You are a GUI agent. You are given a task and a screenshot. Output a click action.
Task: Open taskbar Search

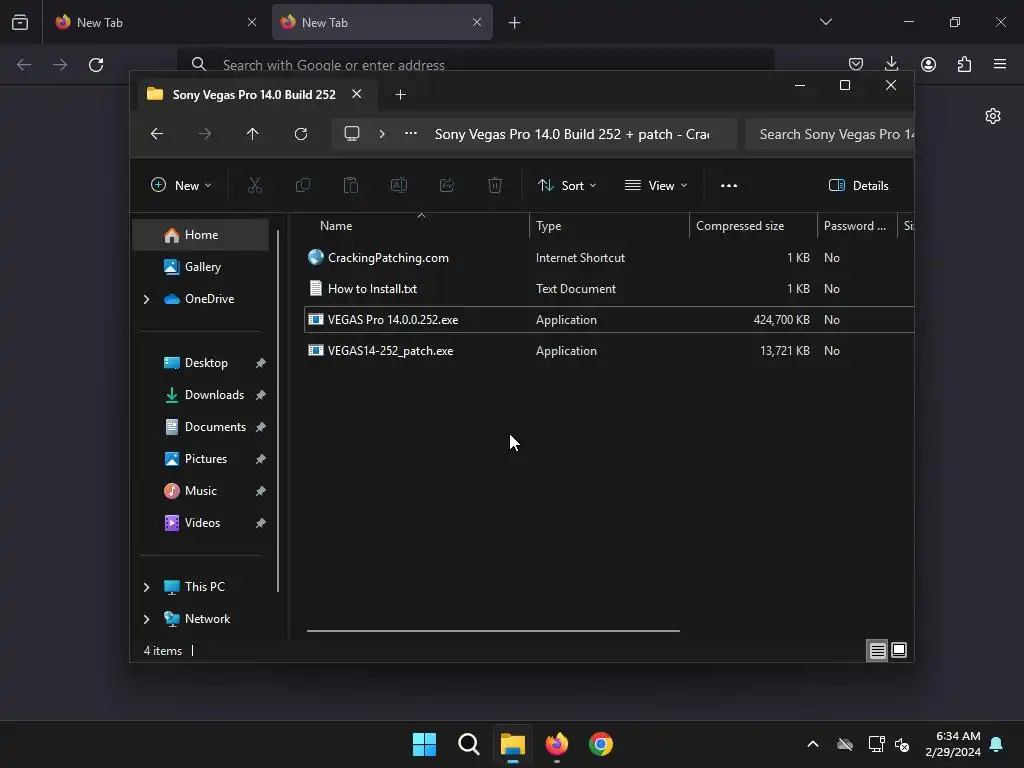pyautogui.click(x=468, y=744)
